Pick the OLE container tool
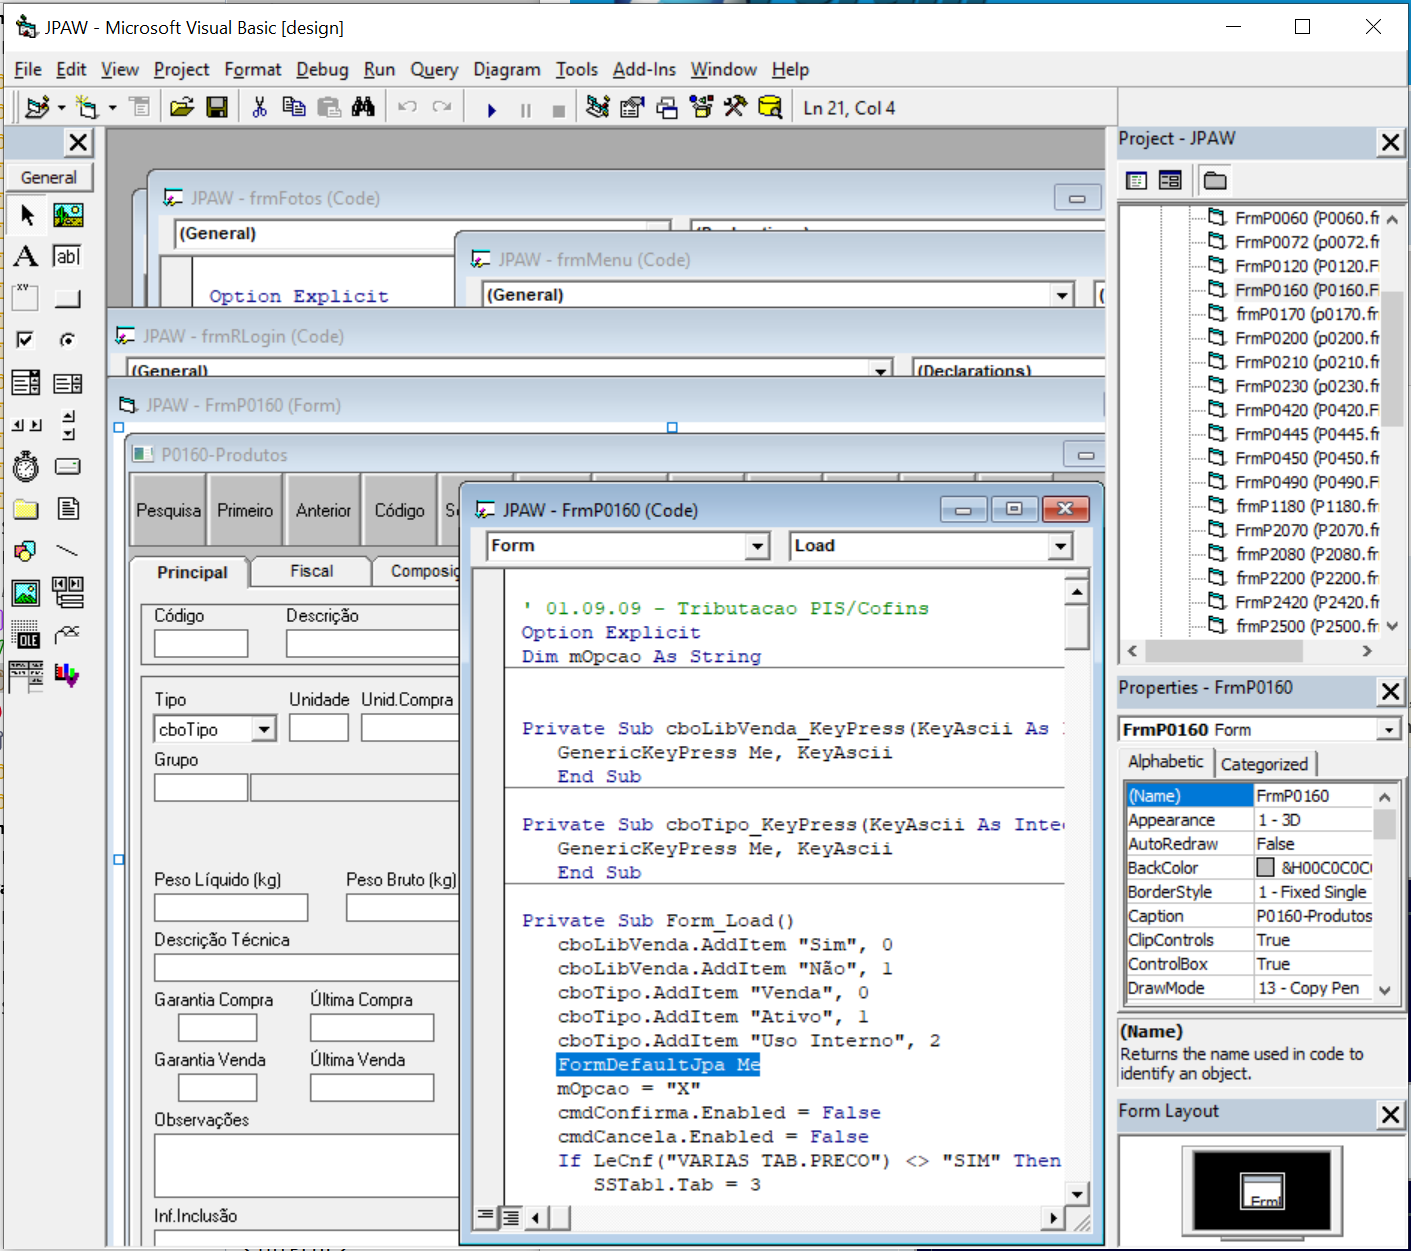 [x=26, y=635]
